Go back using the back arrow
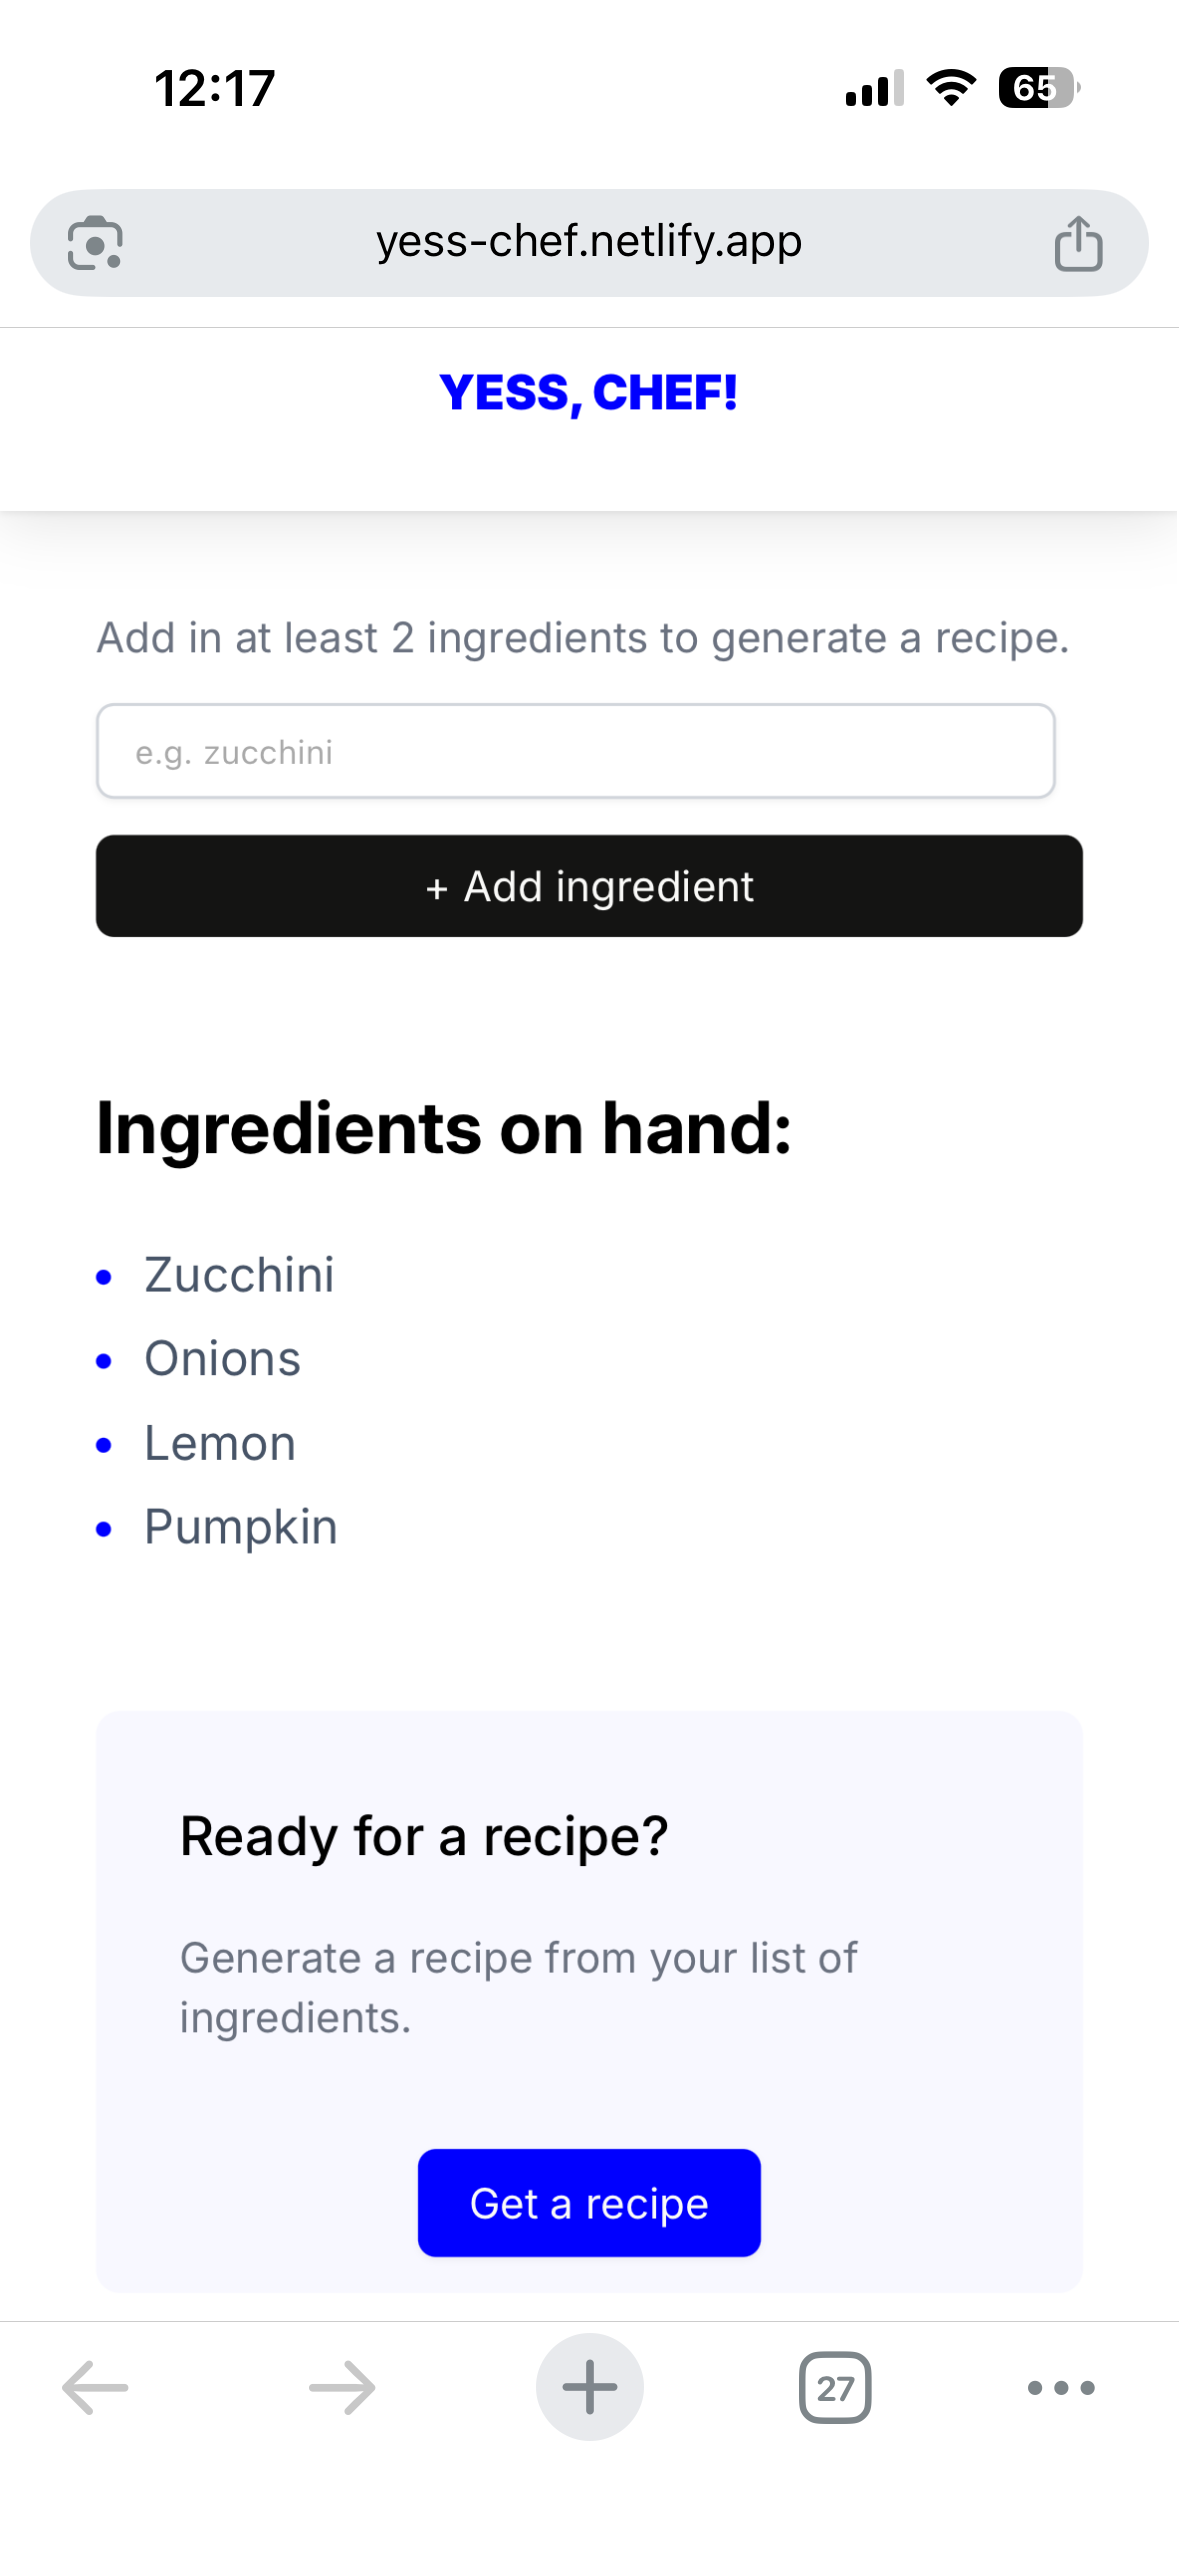1179x2556 pixels. (x=95, y=2387)
